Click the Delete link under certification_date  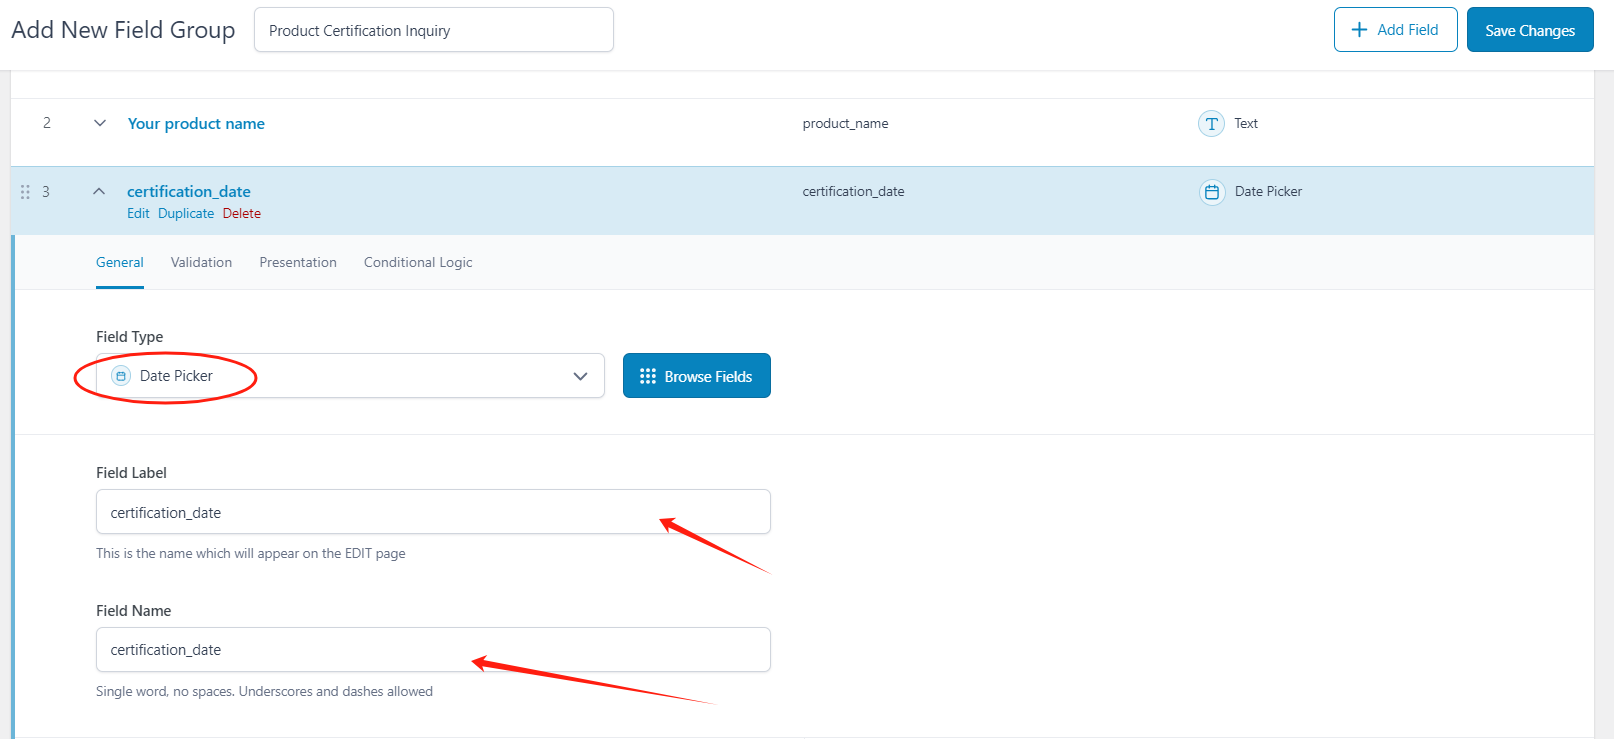coord(242,213)
